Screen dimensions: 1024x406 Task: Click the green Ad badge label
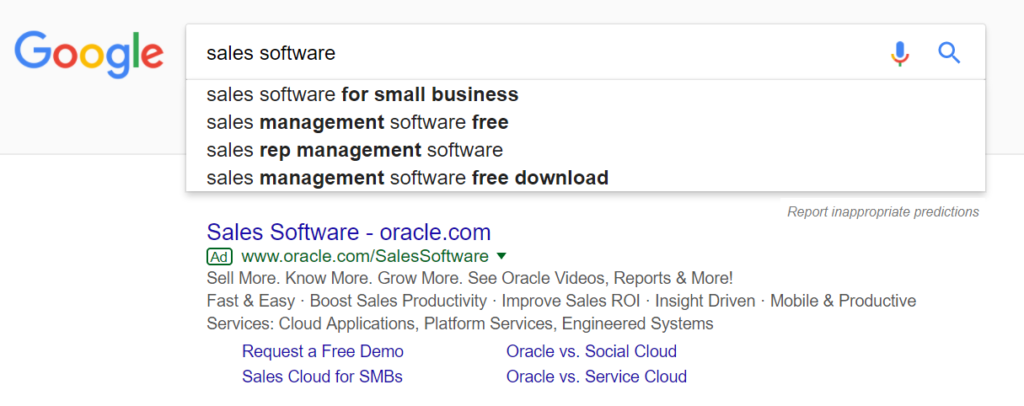tap(220, 256)
